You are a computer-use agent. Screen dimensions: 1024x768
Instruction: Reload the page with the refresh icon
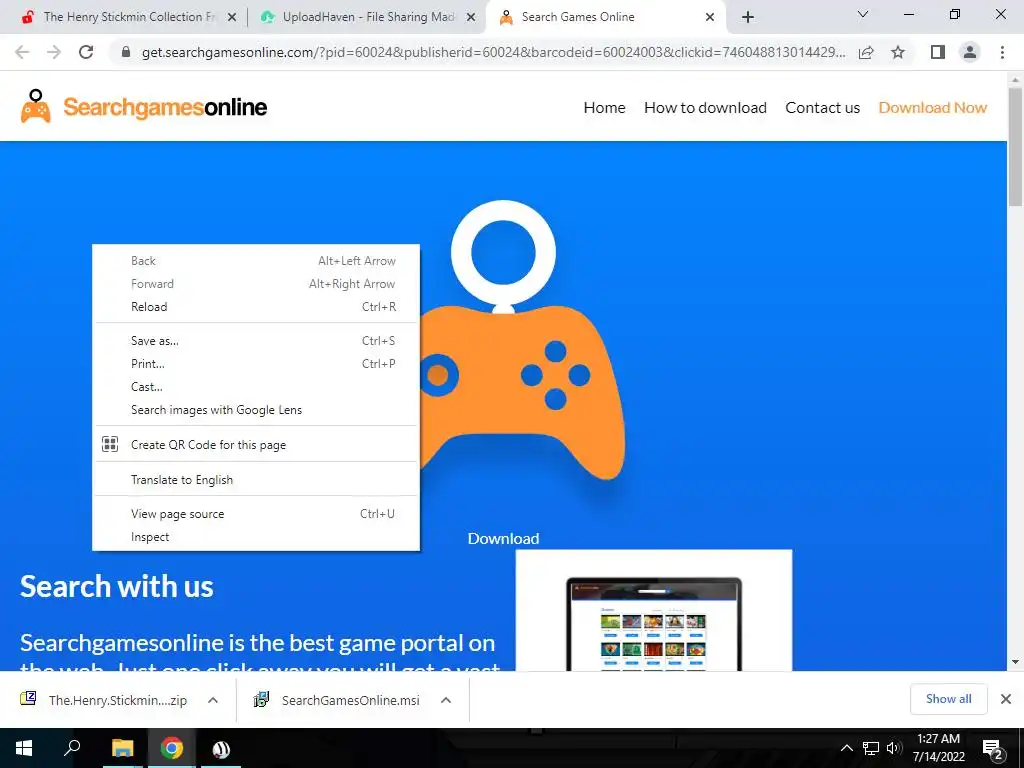(86, 52)
